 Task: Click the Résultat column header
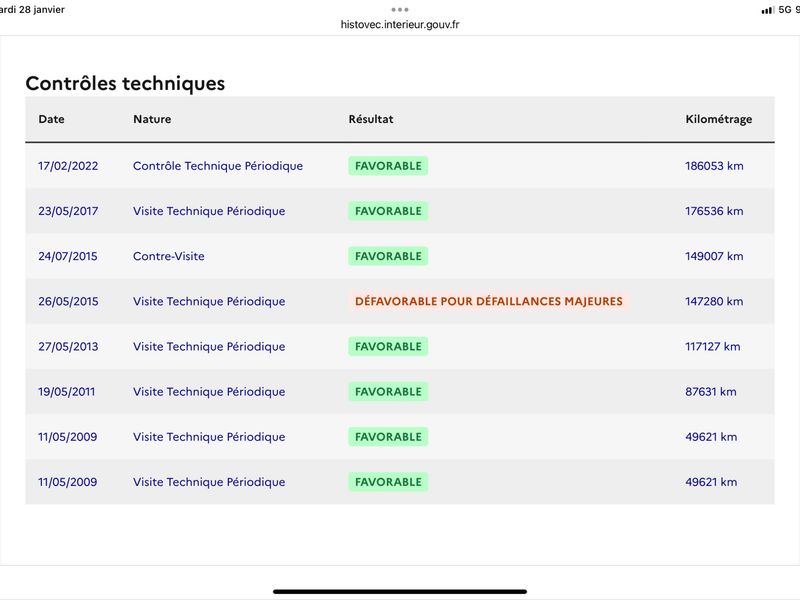point(371,119)
